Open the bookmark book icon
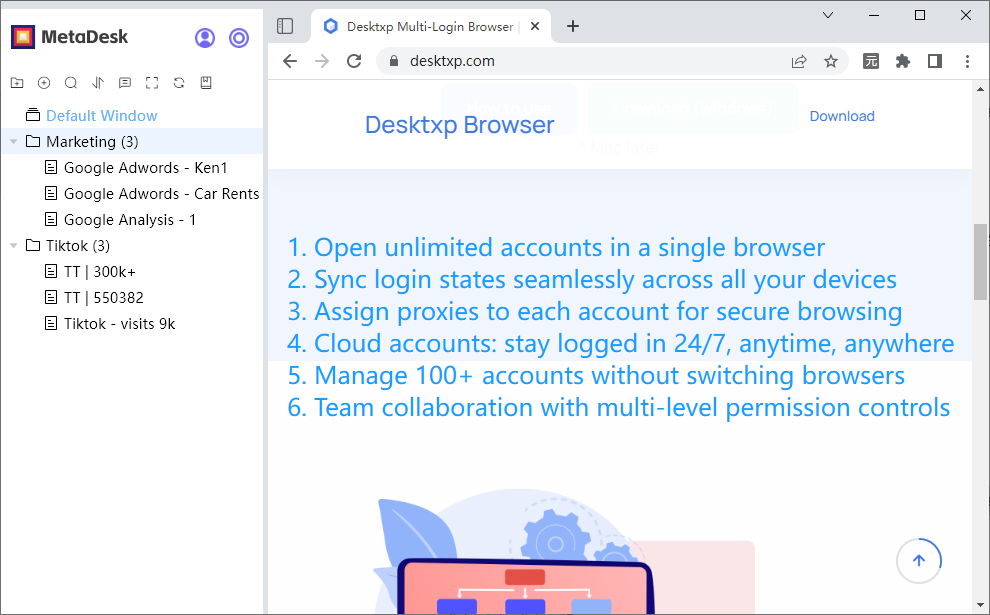 (206, 83)
